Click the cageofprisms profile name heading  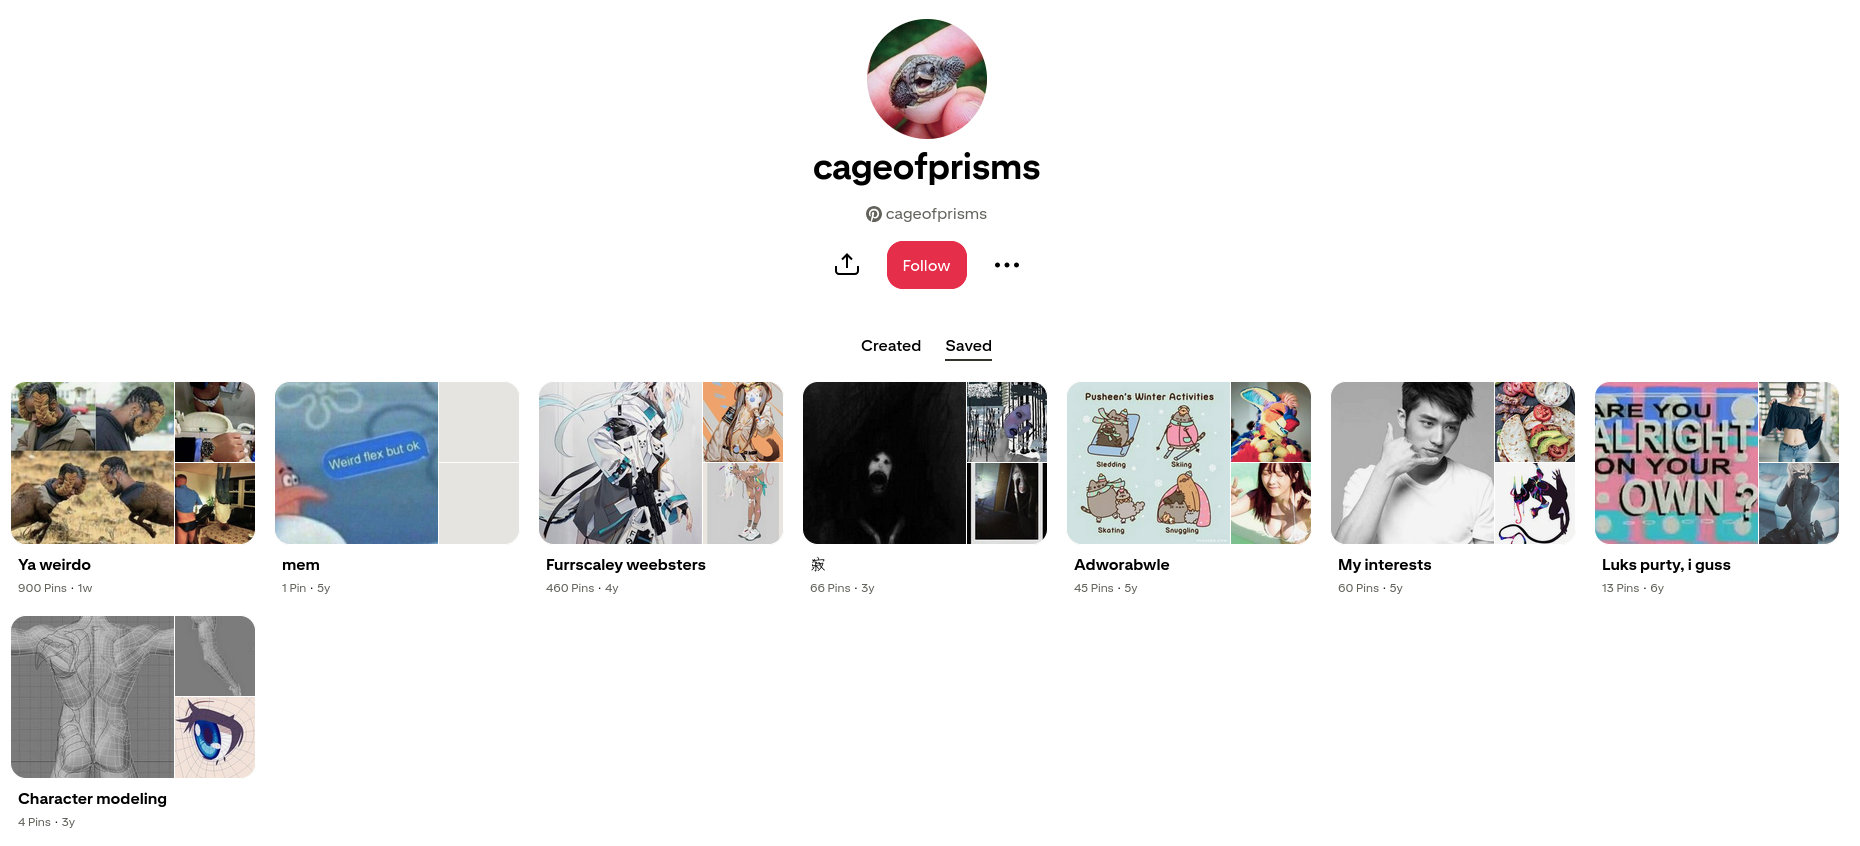[927, 167]
